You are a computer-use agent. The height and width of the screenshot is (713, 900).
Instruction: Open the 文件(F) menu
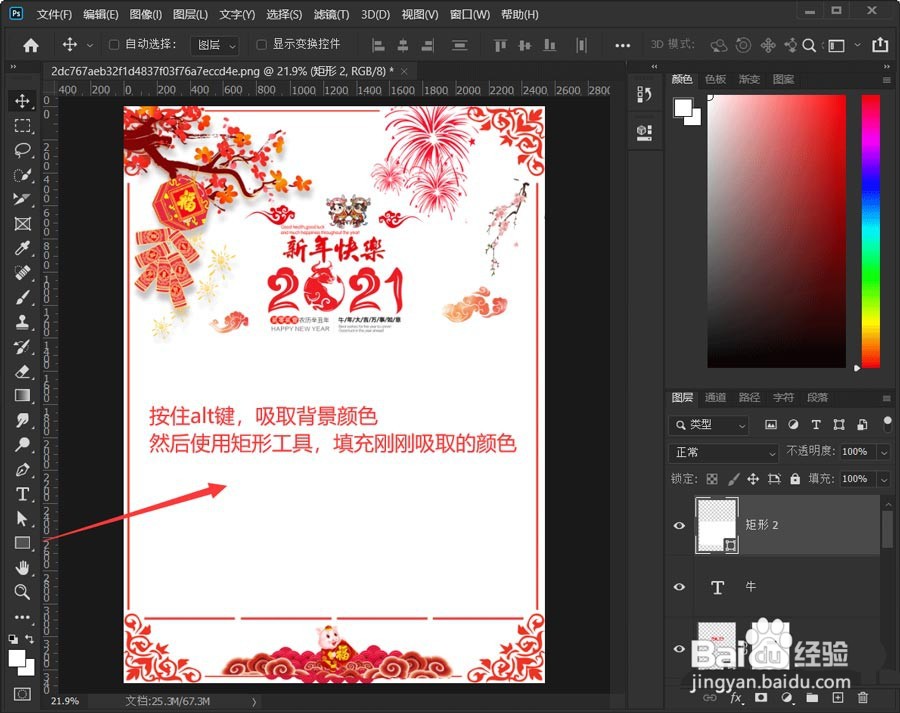[55, 14]
